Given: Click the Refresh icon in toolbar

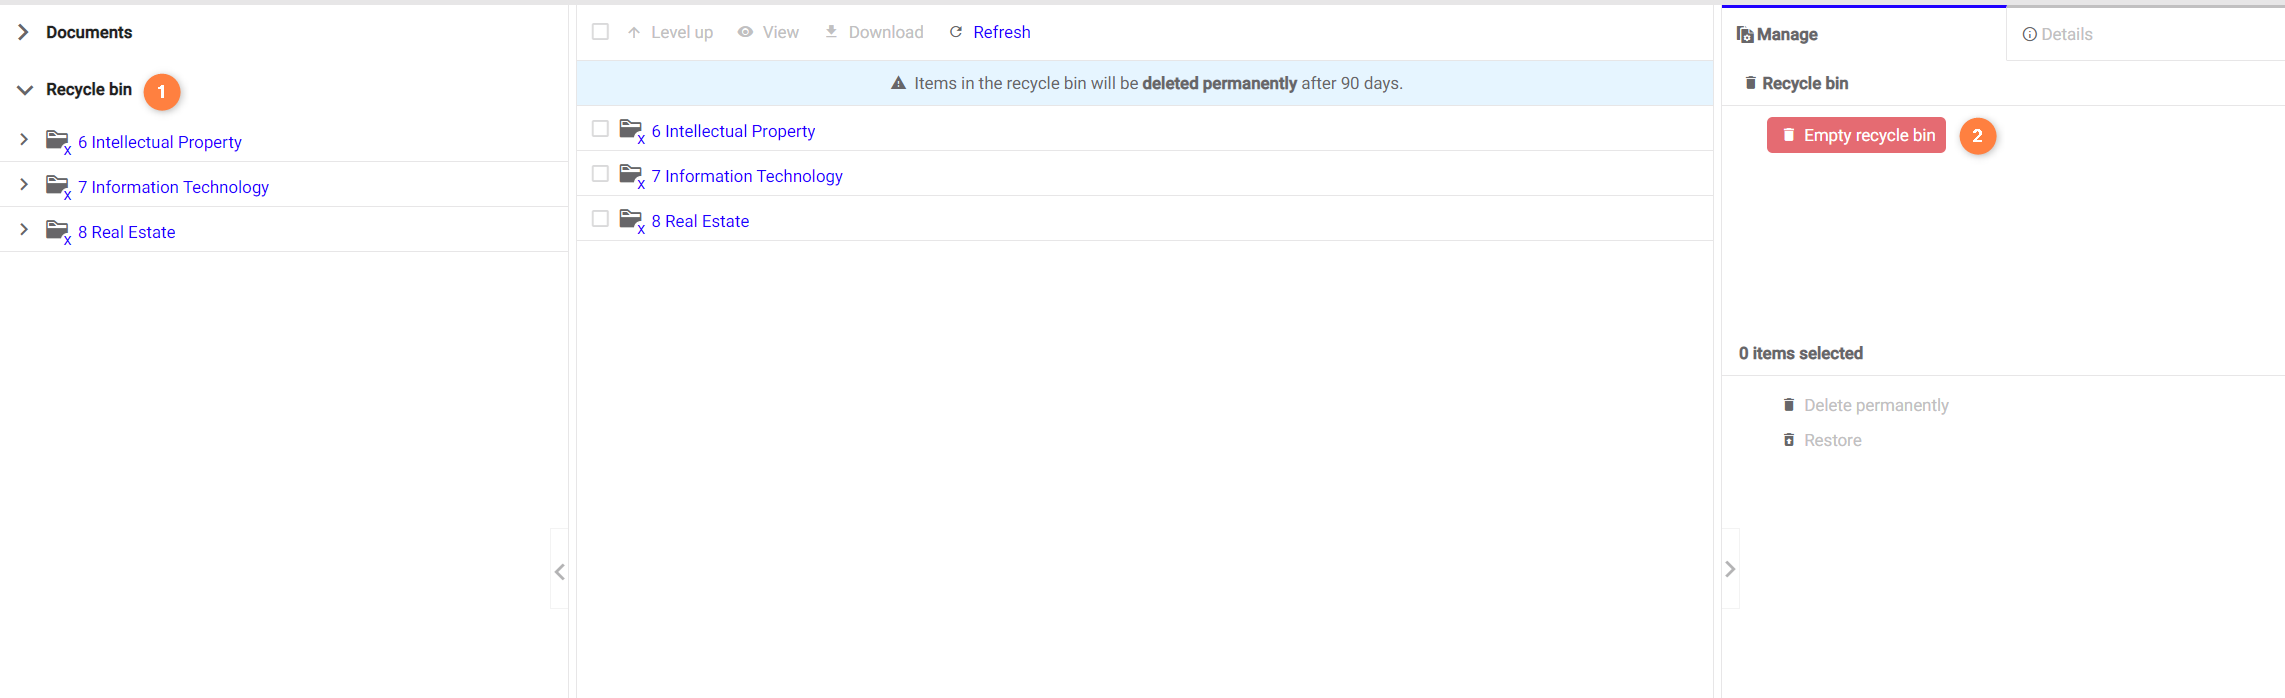Looking at the screenshot, I should tap(956, 32).
